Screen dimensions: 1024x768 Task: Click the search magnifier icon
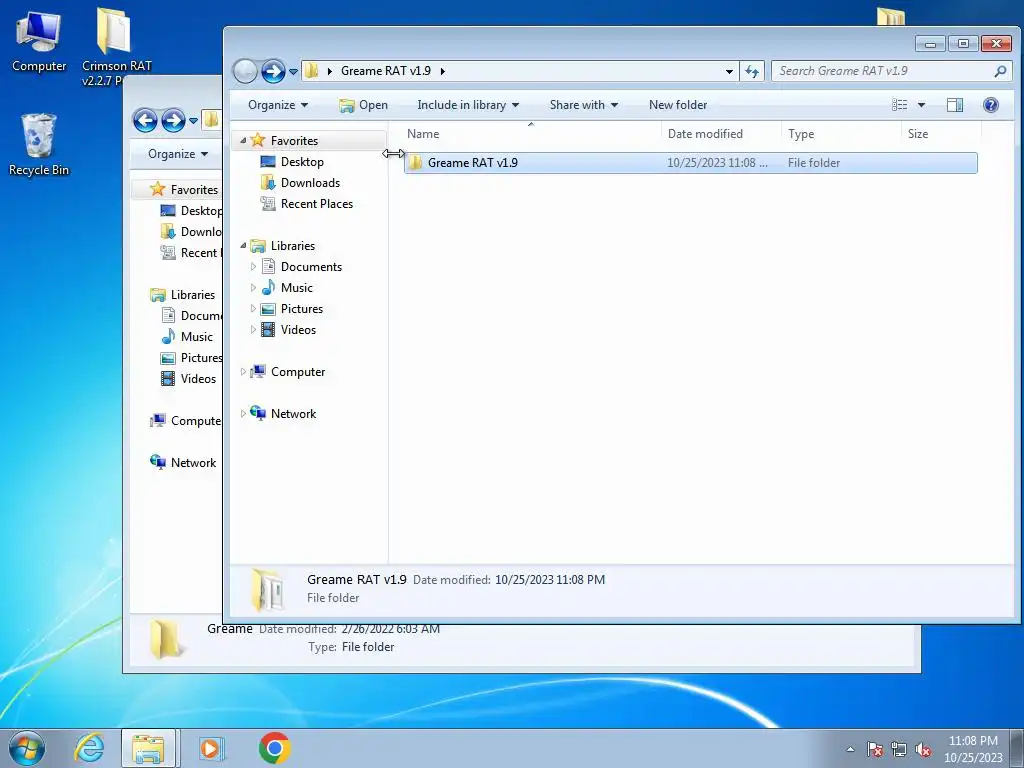coord(1000,71)
